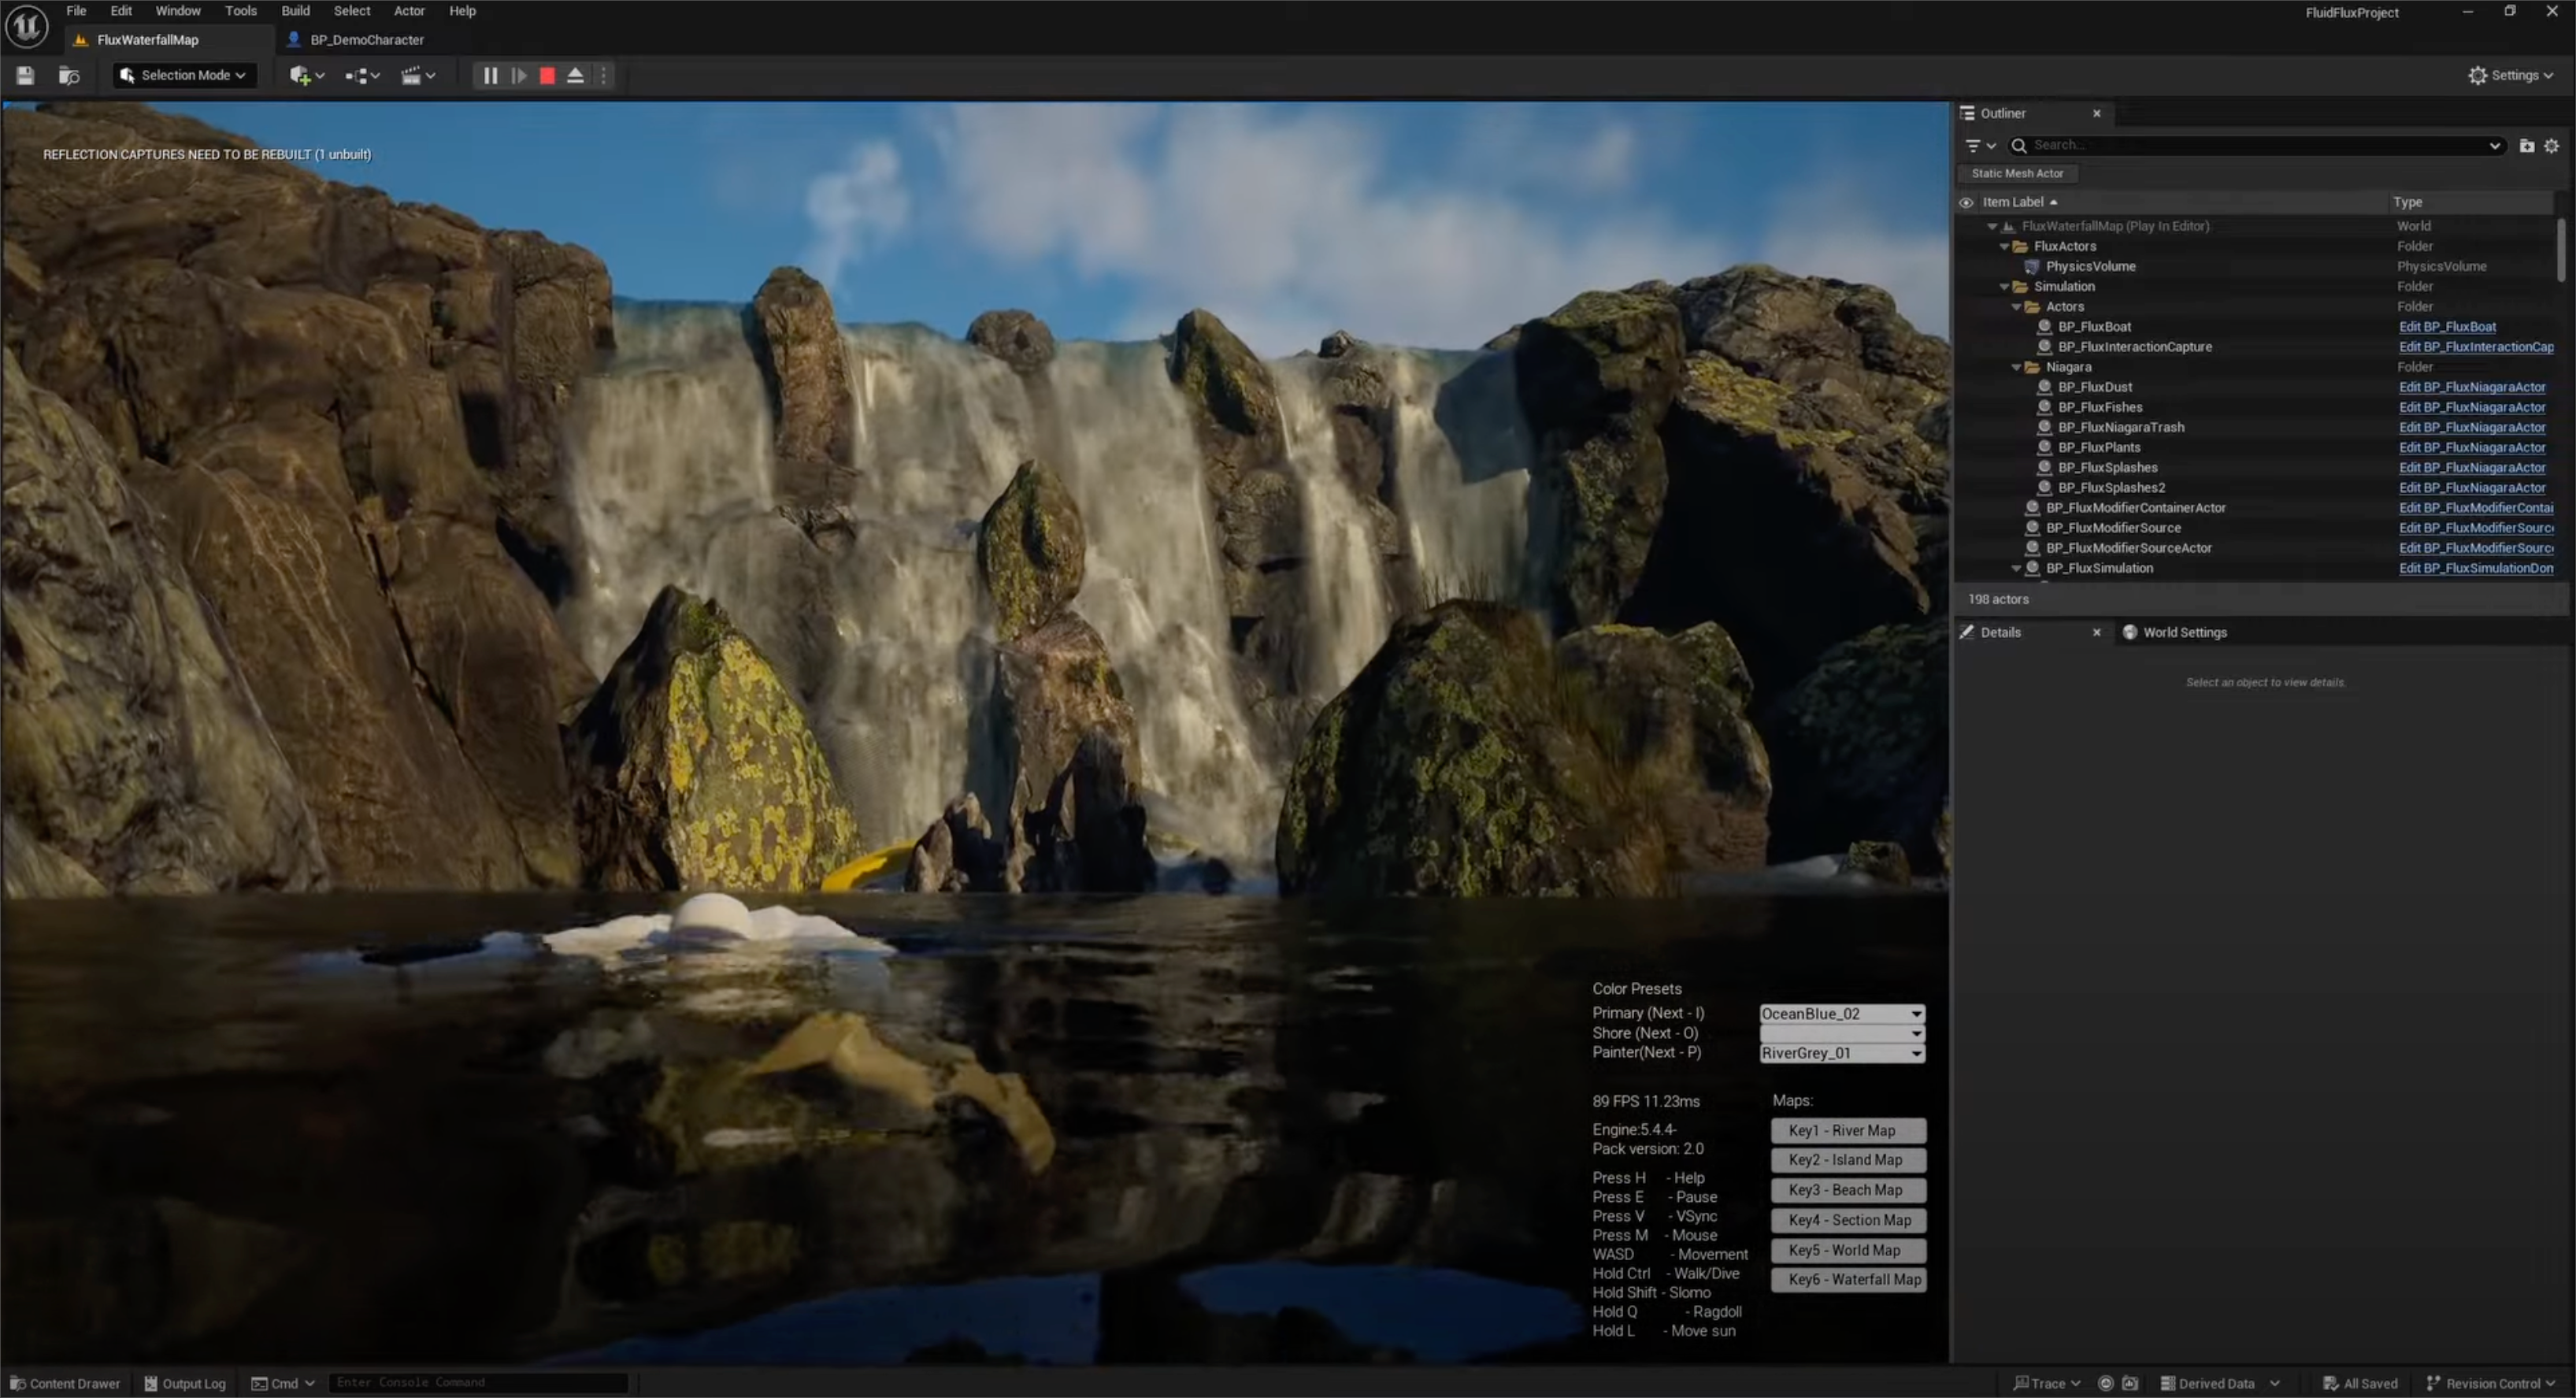
Task: Open the Cmd console type dropdown
Action: pyautogui.click(x=283, y=1383)
